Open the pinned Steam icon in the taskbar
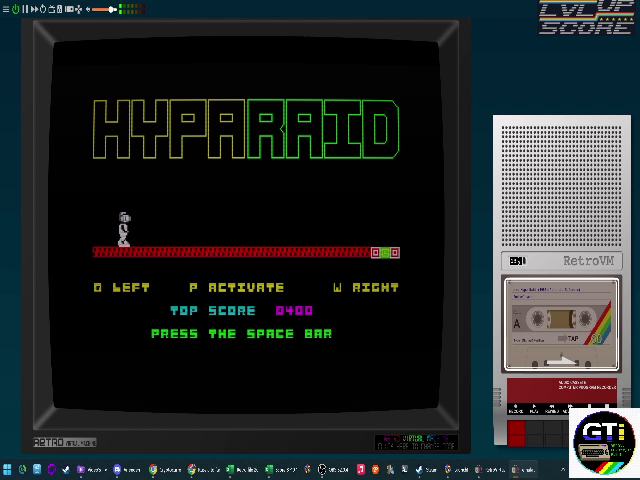Screen dimensions: 640x480 point(66,469)
